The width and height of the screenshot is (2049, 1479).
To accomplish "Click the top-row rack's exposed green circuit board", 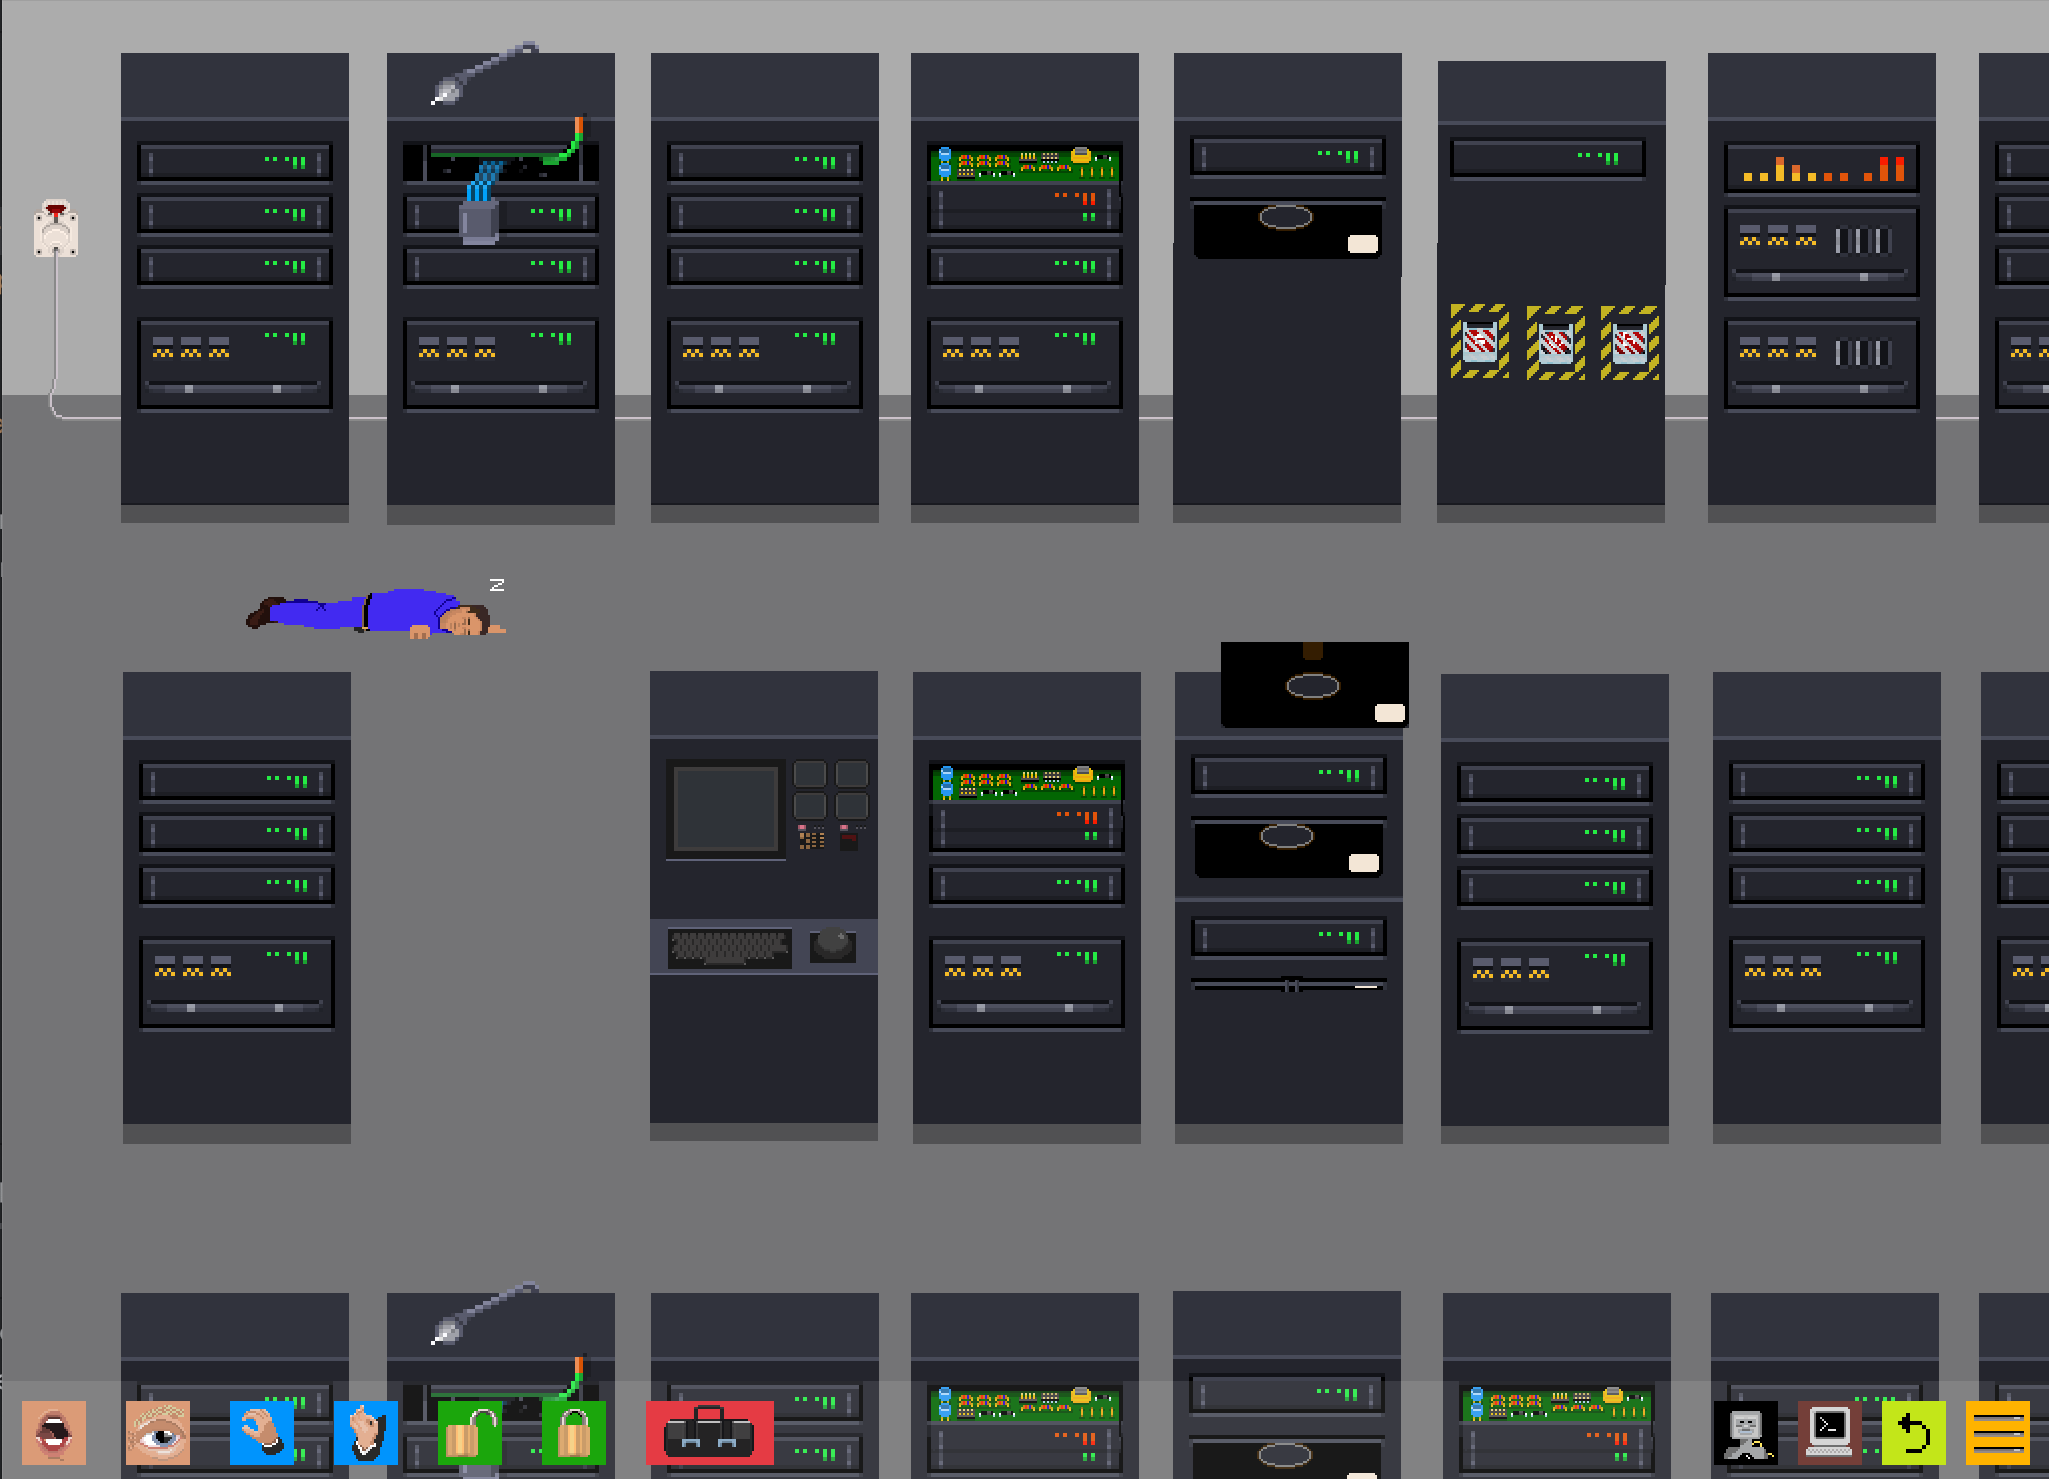I will click(x=1024, y=163).
